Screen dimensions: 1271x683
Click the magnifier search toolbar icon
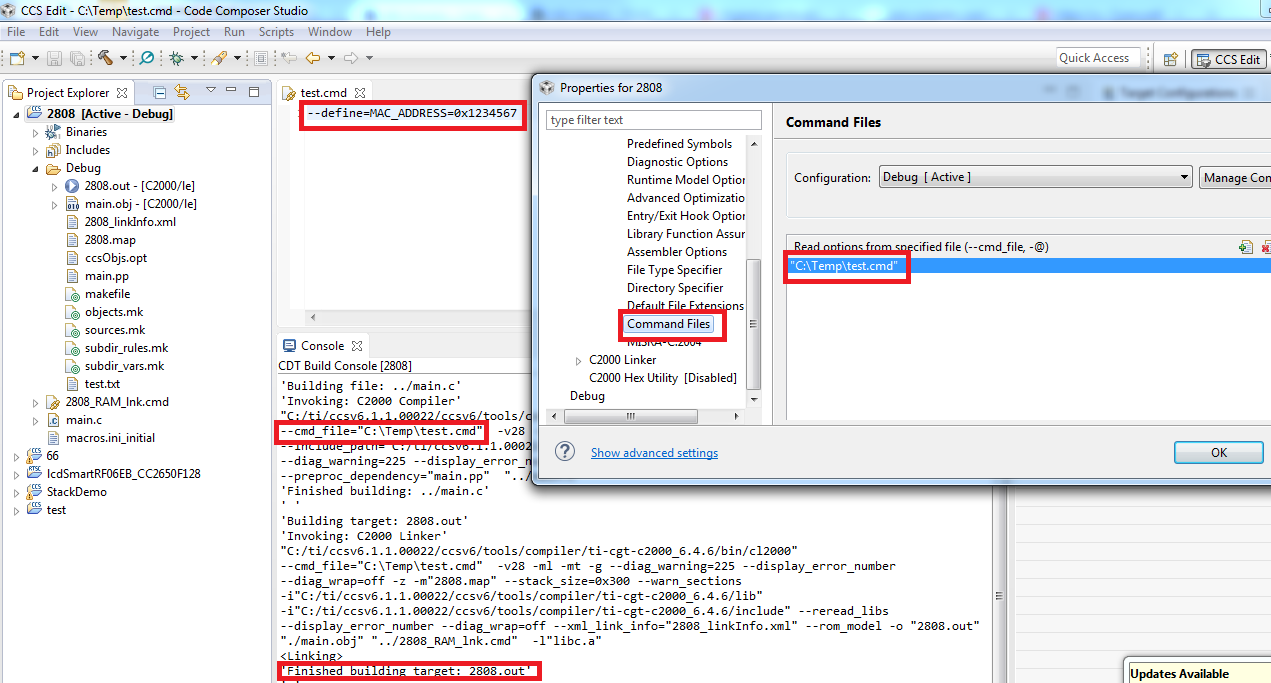147,58
